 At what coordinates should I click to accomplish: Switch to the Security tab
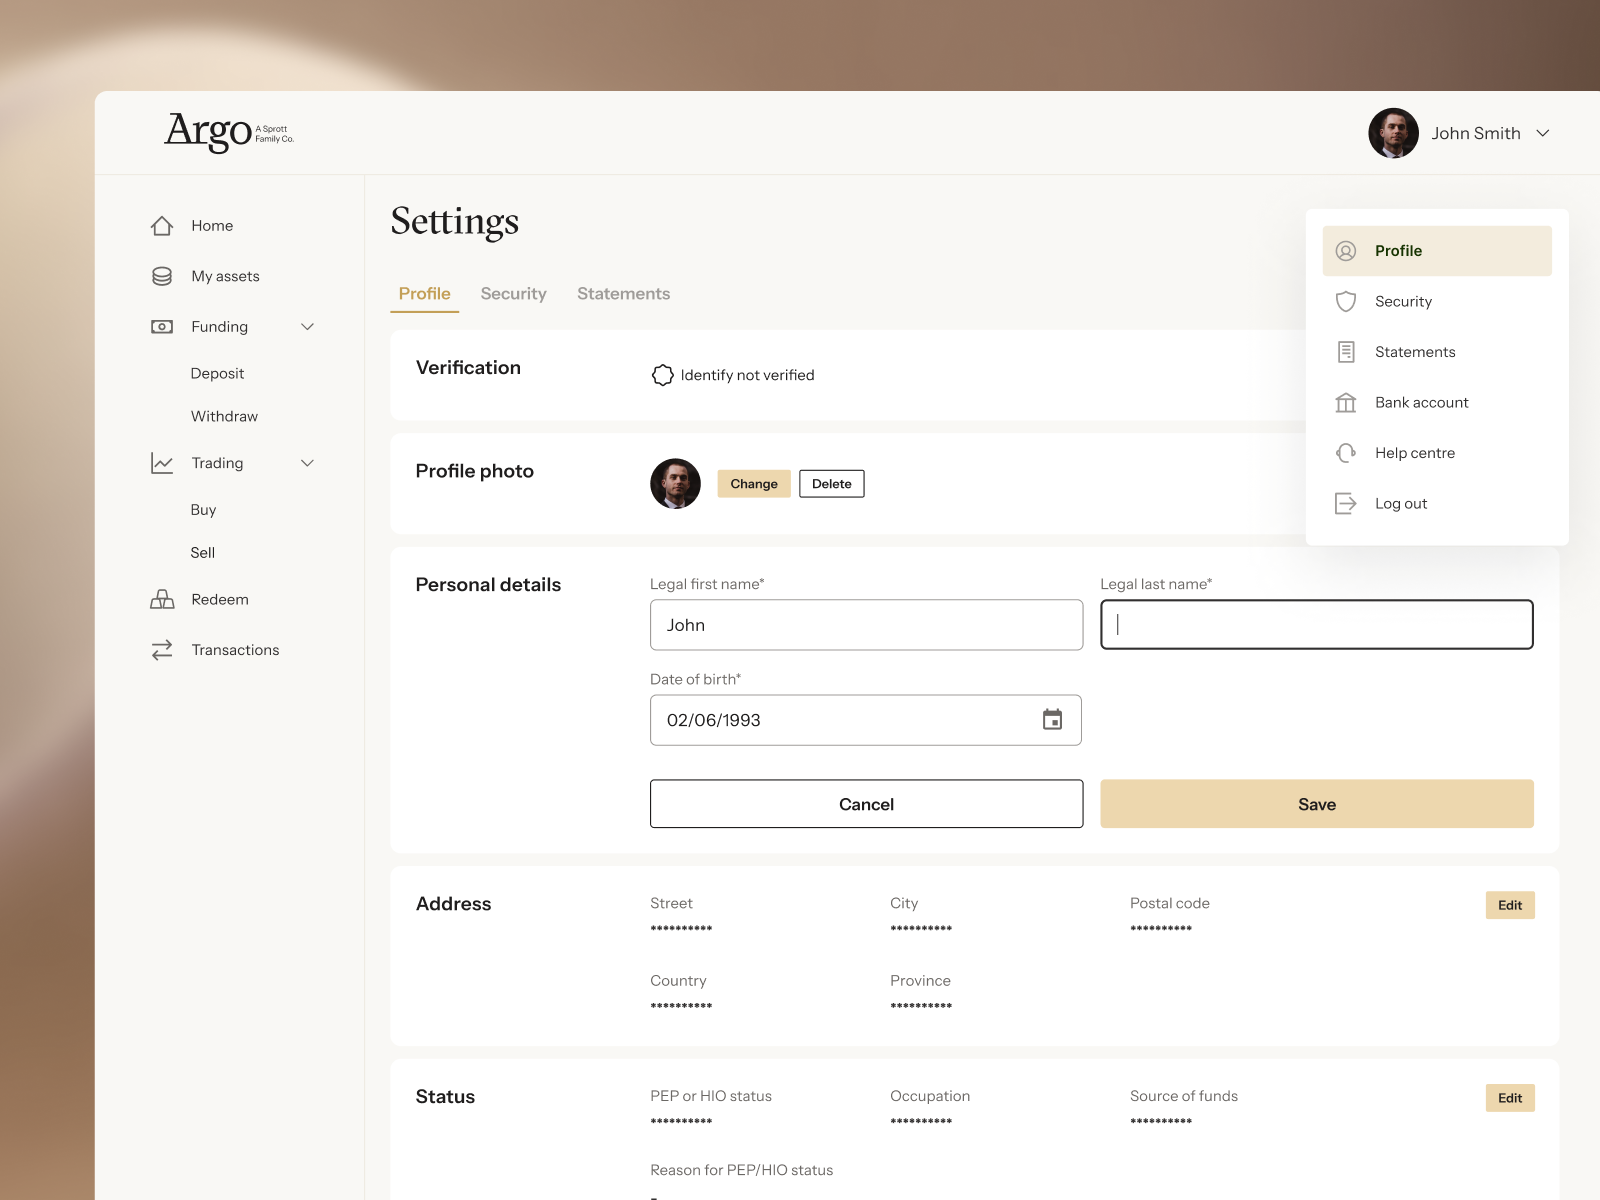[513, 293]
